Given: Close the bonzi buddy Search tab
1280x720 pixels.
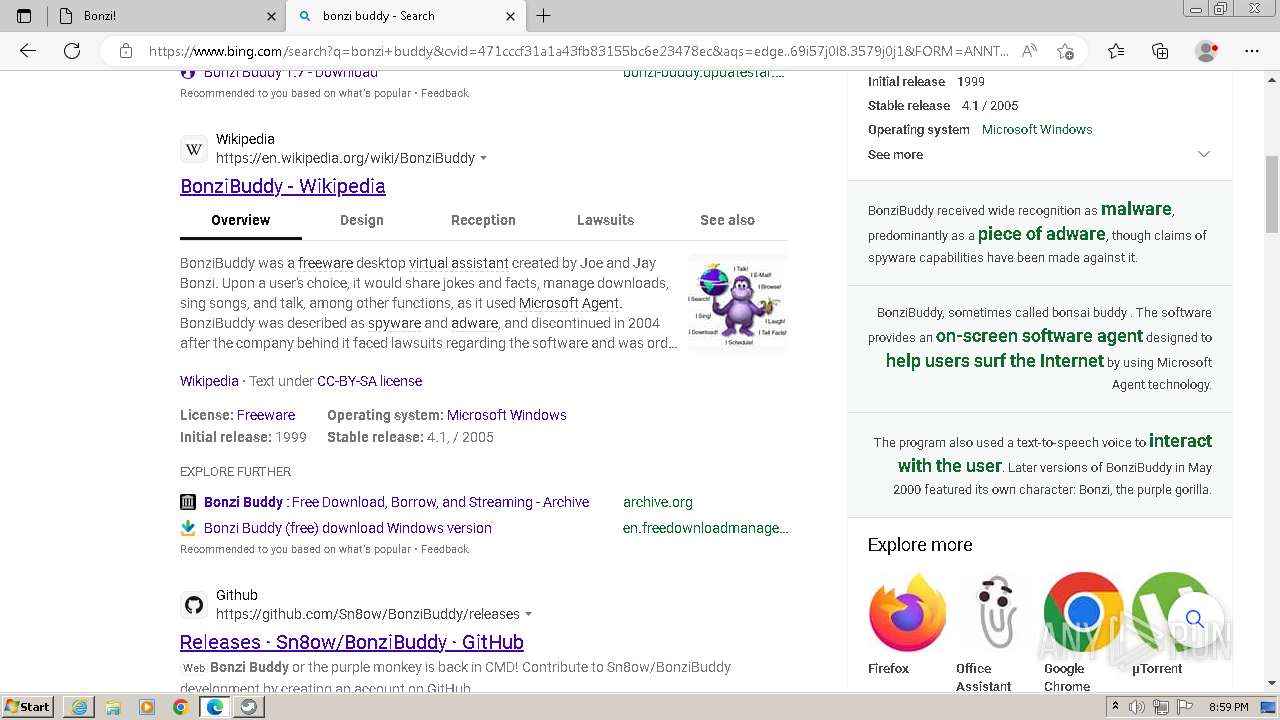Looking at the screenshot, I should [x=510, y=16].
